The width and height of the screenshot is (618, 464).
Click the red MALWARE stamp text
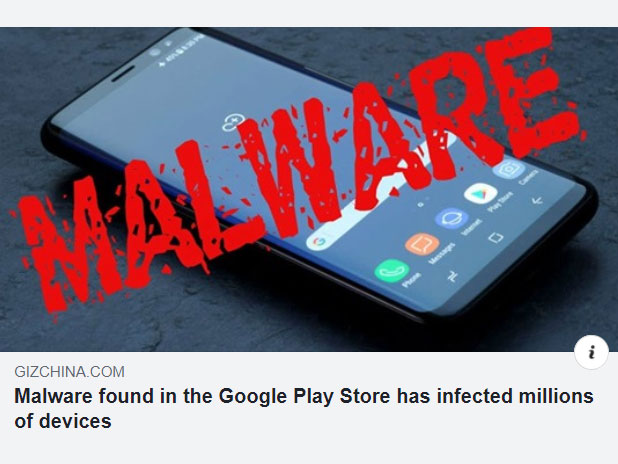[300, 170]
